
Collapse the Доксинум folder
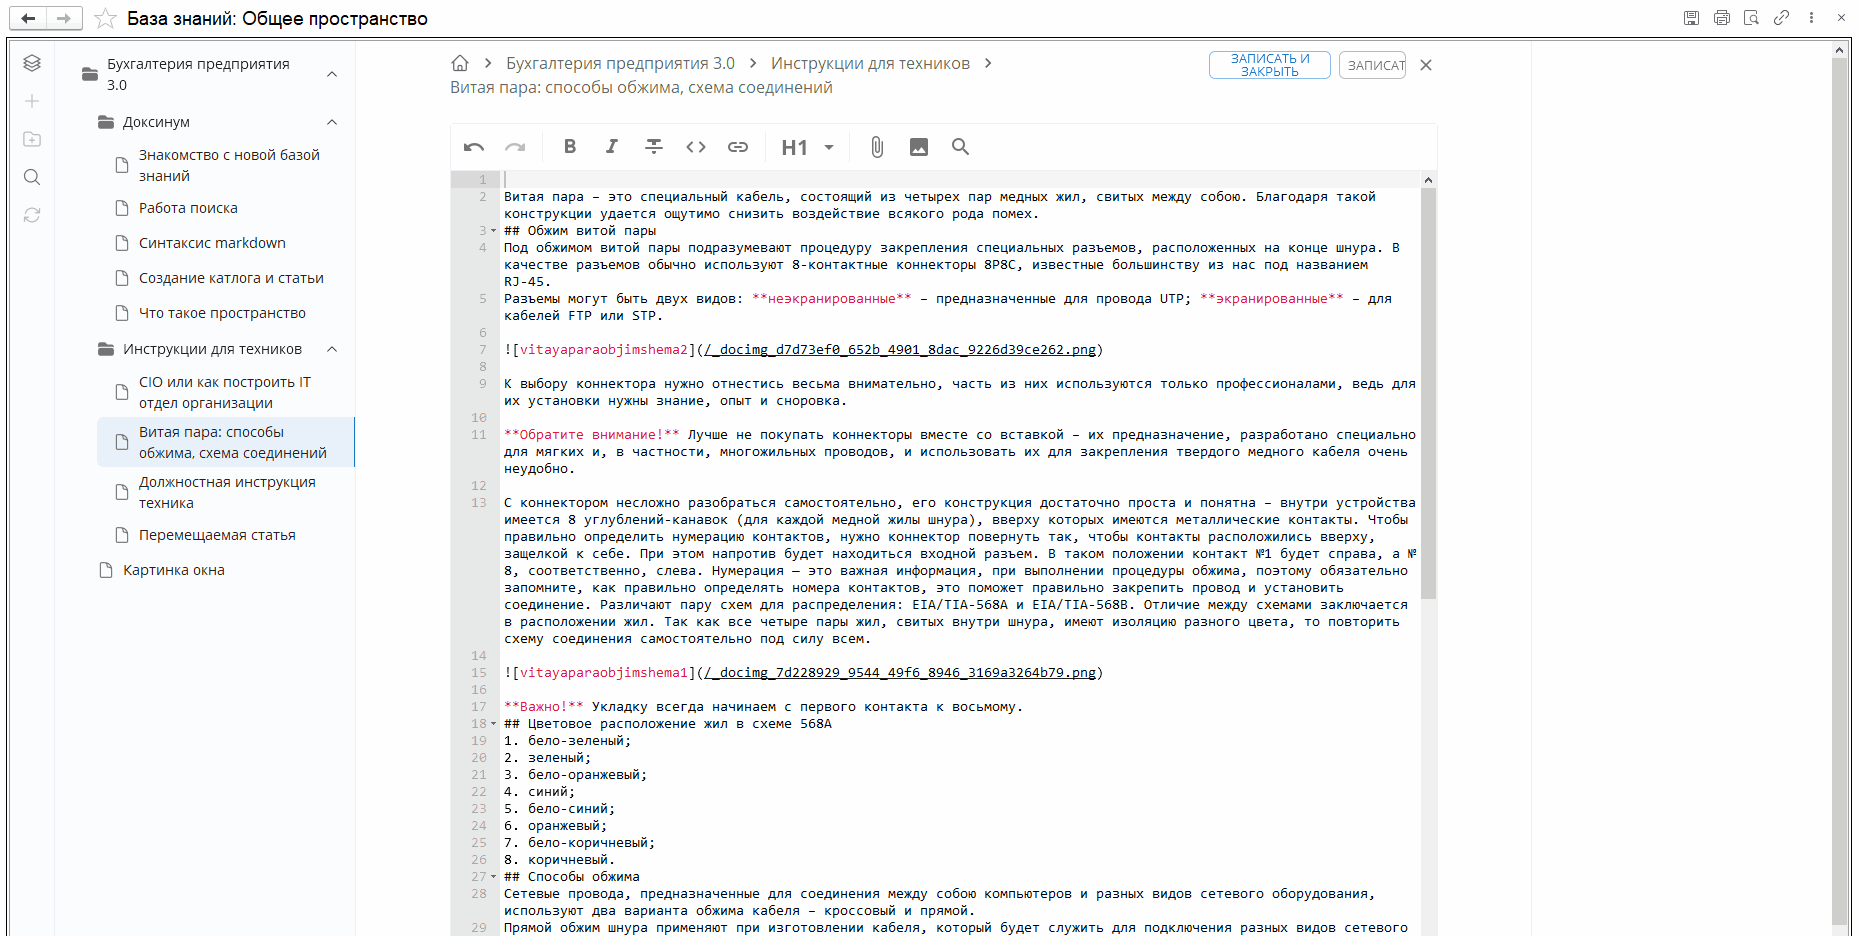(332, 122)
